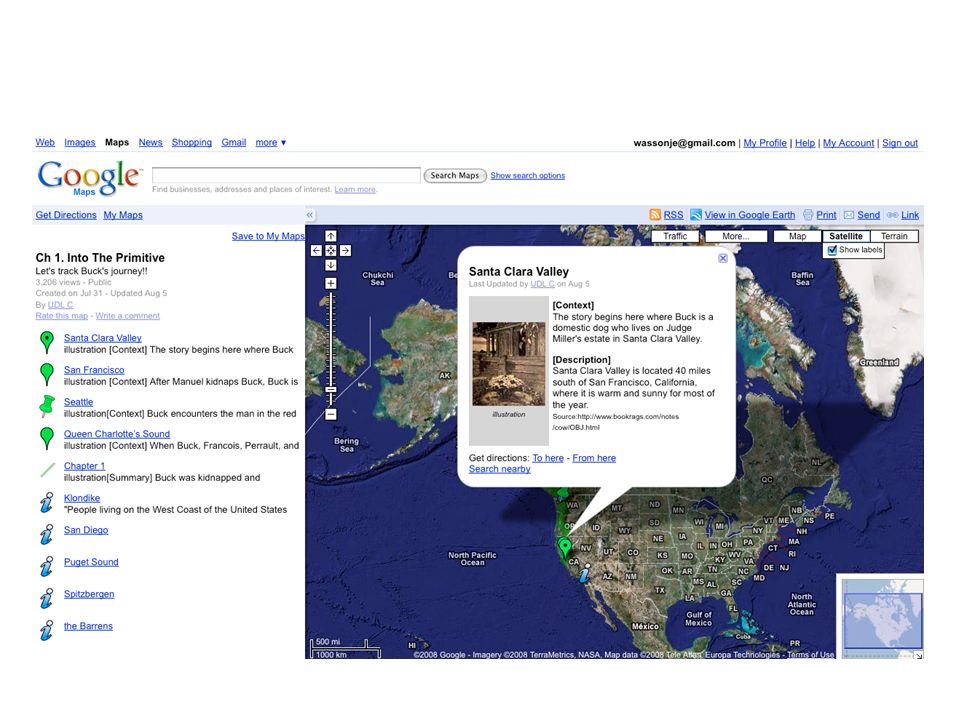
Task: Click green marker beside Queen Charlotte's Sound
Action: (47, 438)
